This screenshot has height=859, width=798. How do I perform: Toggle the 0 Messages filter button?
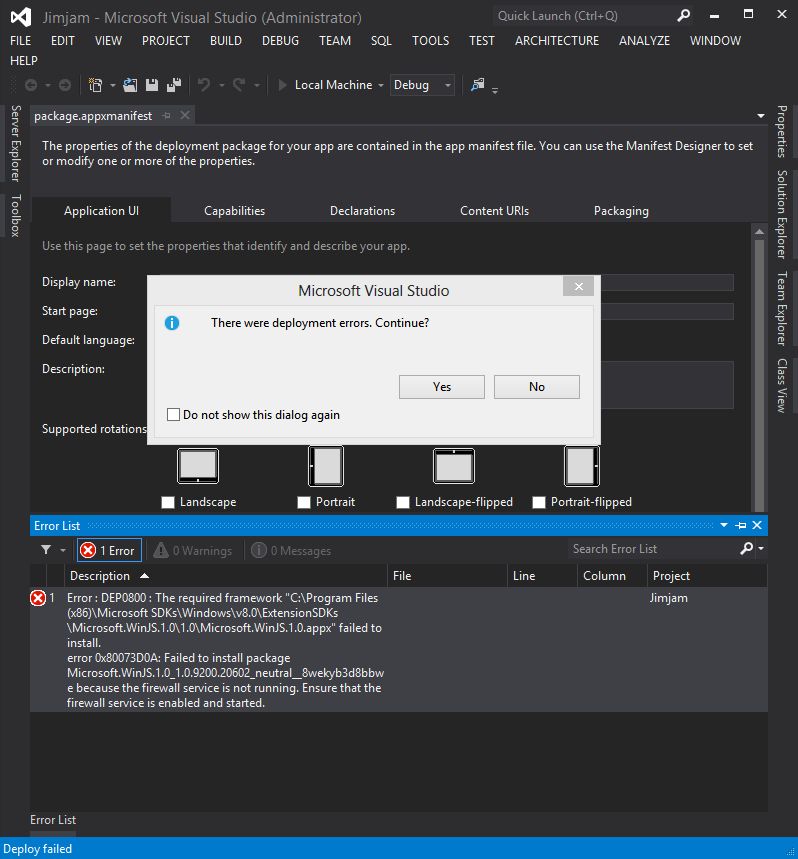pos(291,550)
